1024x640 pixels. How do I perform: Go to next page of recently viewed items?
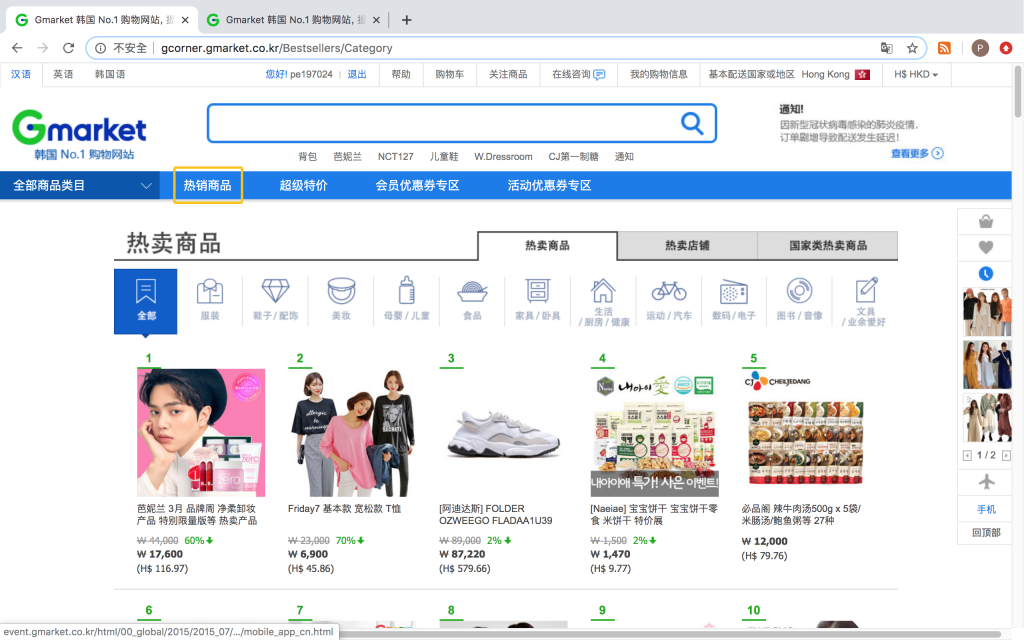click(1006, 455)
